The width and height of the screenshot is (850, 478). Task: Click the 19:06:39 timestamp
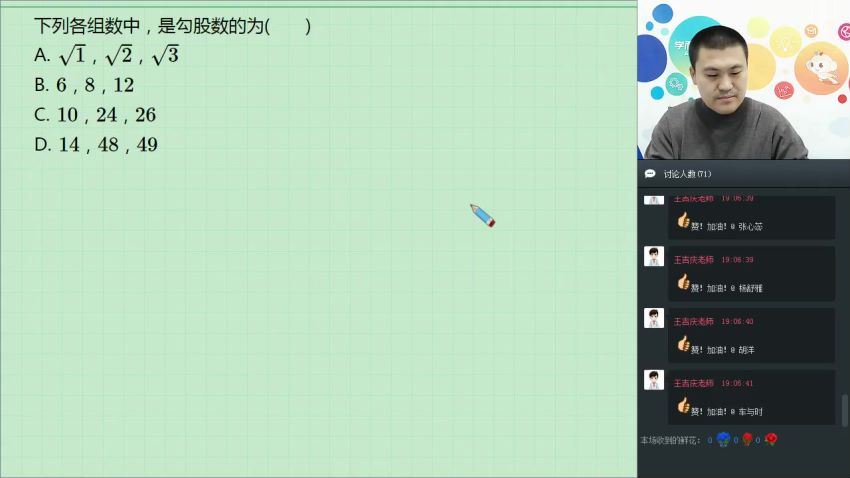[737, 260]
